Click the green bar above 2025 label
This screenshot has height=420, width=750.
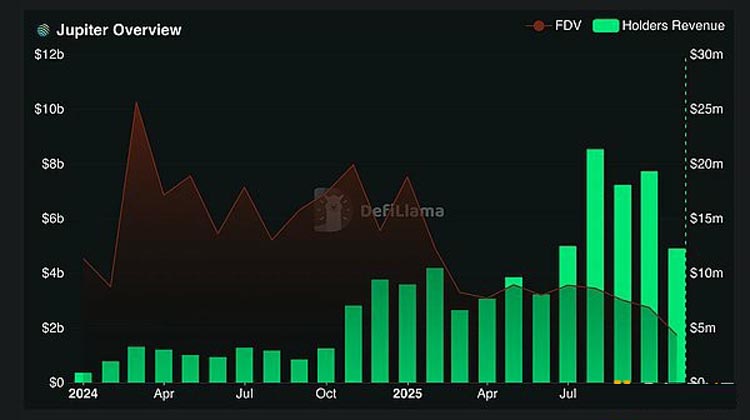pyautogui.click(x=408, y=333)
